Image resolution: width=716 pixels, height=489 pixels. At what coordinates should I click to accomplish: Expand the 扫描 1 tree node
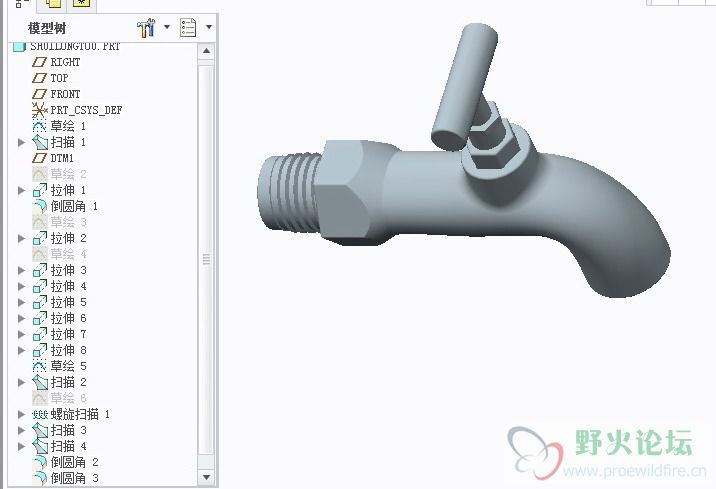pyautogui.click(x=21, y=142)
